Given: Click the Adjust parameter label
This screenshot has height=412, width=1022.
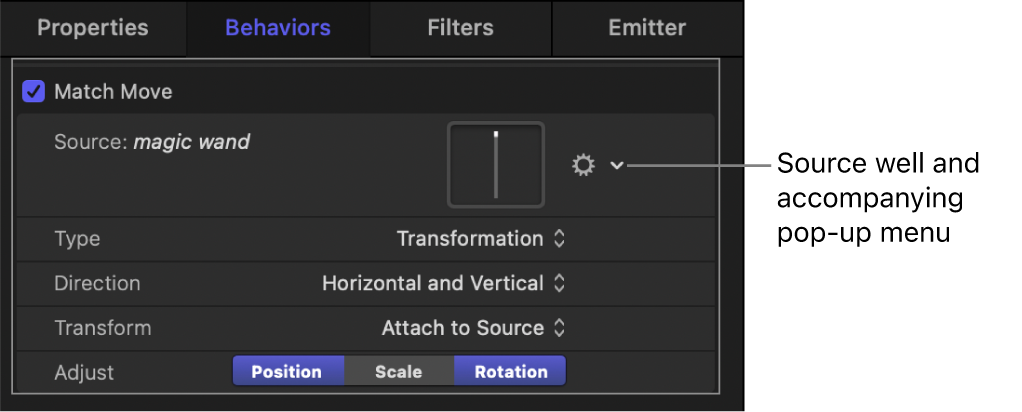Looking at the screenshot, I should tap(84, 373).
